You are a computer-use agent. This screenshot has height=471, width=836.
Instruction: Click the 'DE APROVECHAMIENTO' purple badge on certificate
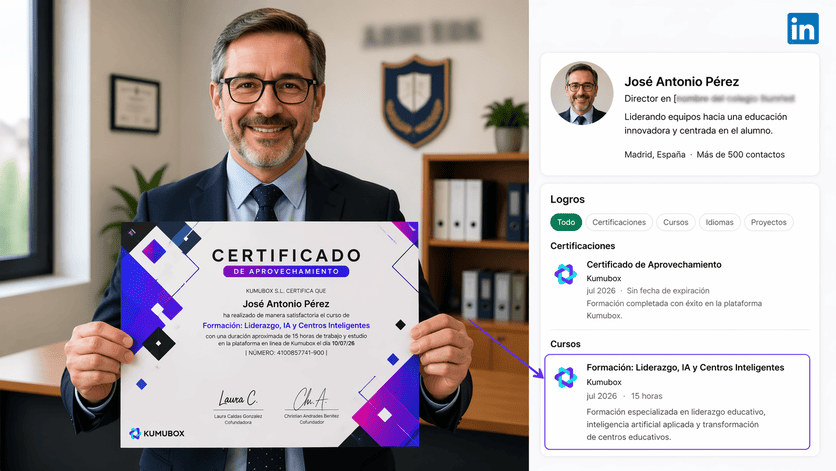coord(286,272)
